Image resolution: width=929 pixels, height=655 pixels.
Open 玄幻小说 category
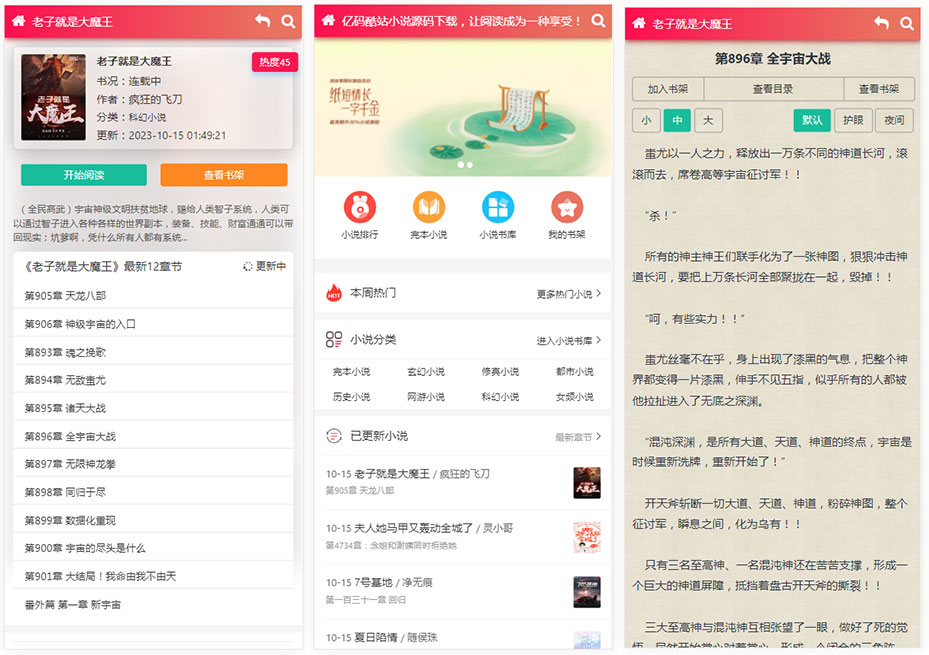click(426, 371)
